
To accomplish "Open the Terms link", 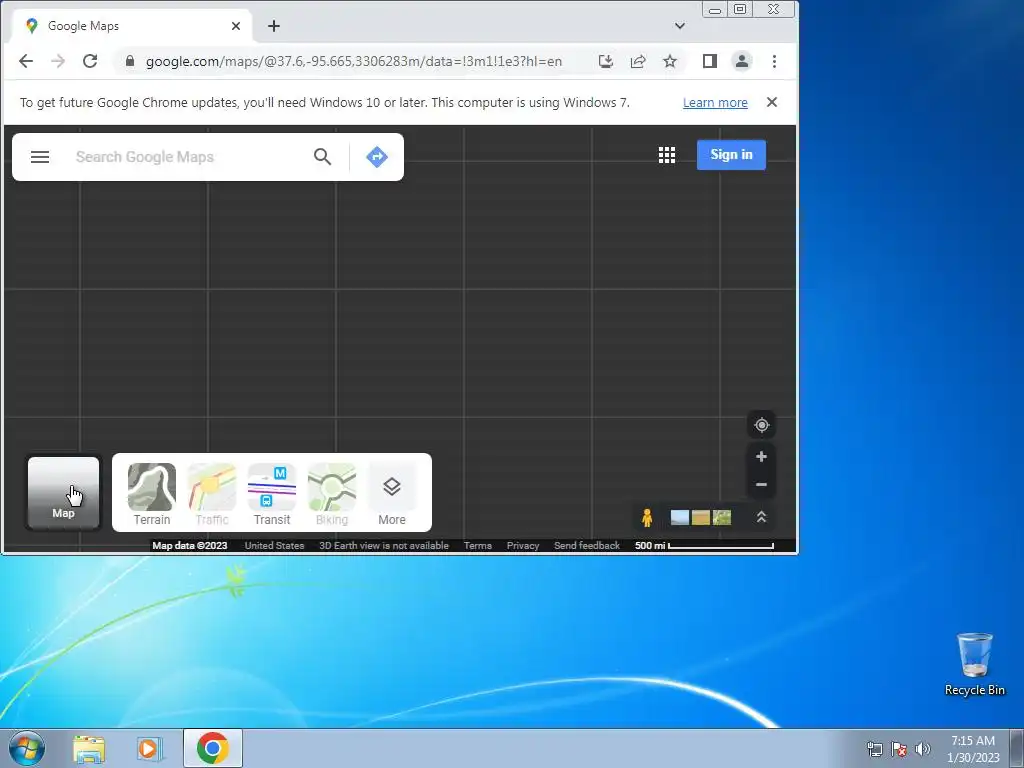I will (477, 545).
